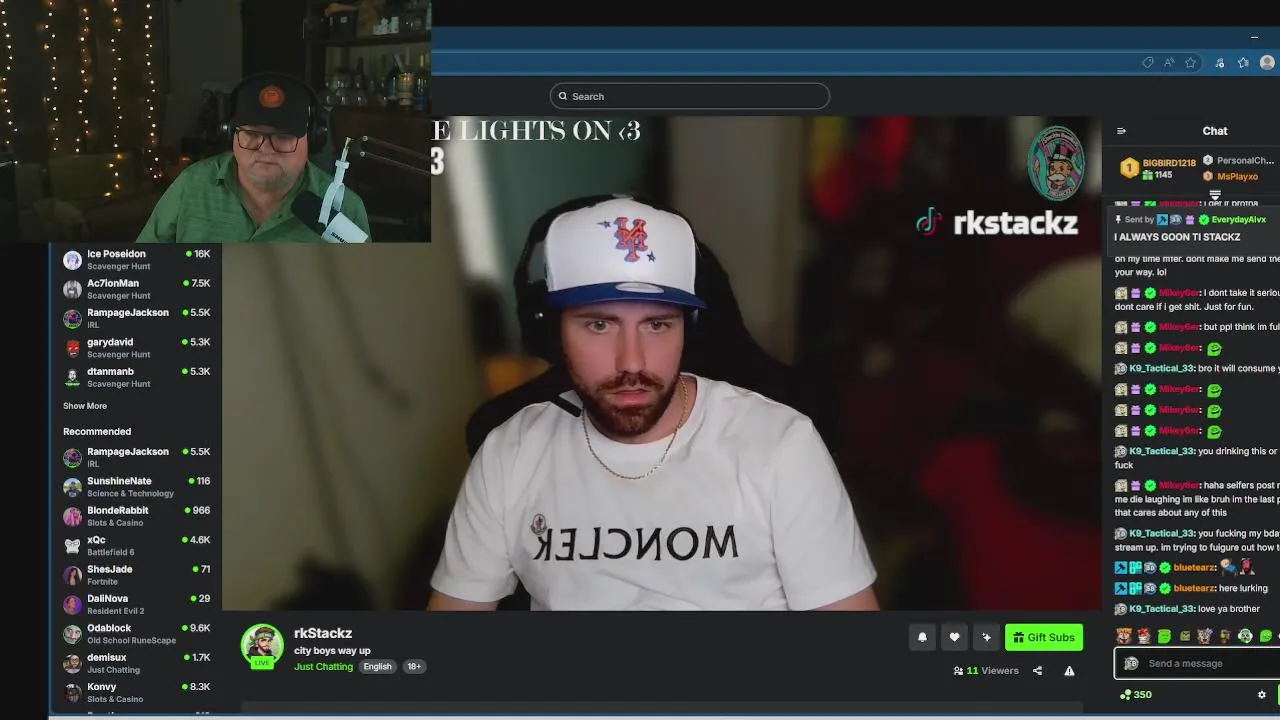Report the stream via warning triangle icon
The height and width of the screenshot is (720, 1280).
[1069, 671]
